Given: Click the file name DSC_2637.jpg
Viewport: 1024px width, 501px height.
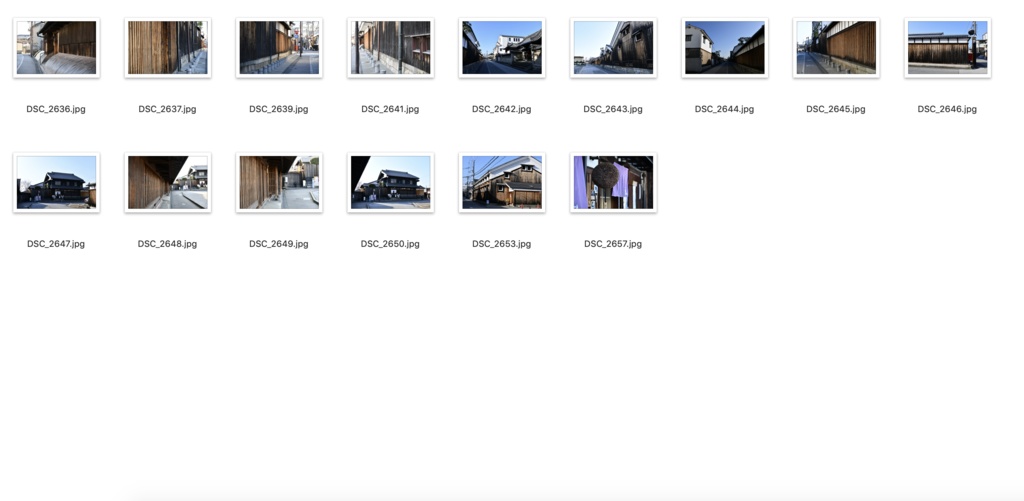Looking at the screenshot, I should coord(167,109).
